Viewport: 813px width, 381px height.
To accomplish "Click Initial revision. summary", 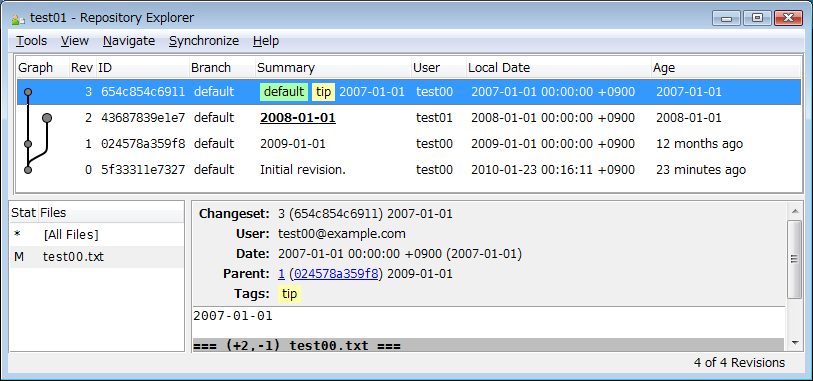I will pos(303,170).
